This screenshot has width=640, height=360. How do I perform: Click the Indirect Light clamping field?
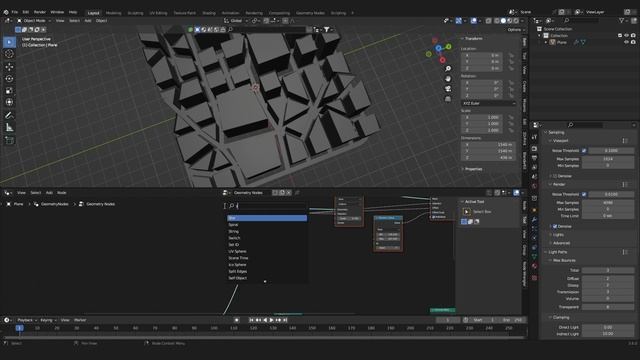(608, 333)
